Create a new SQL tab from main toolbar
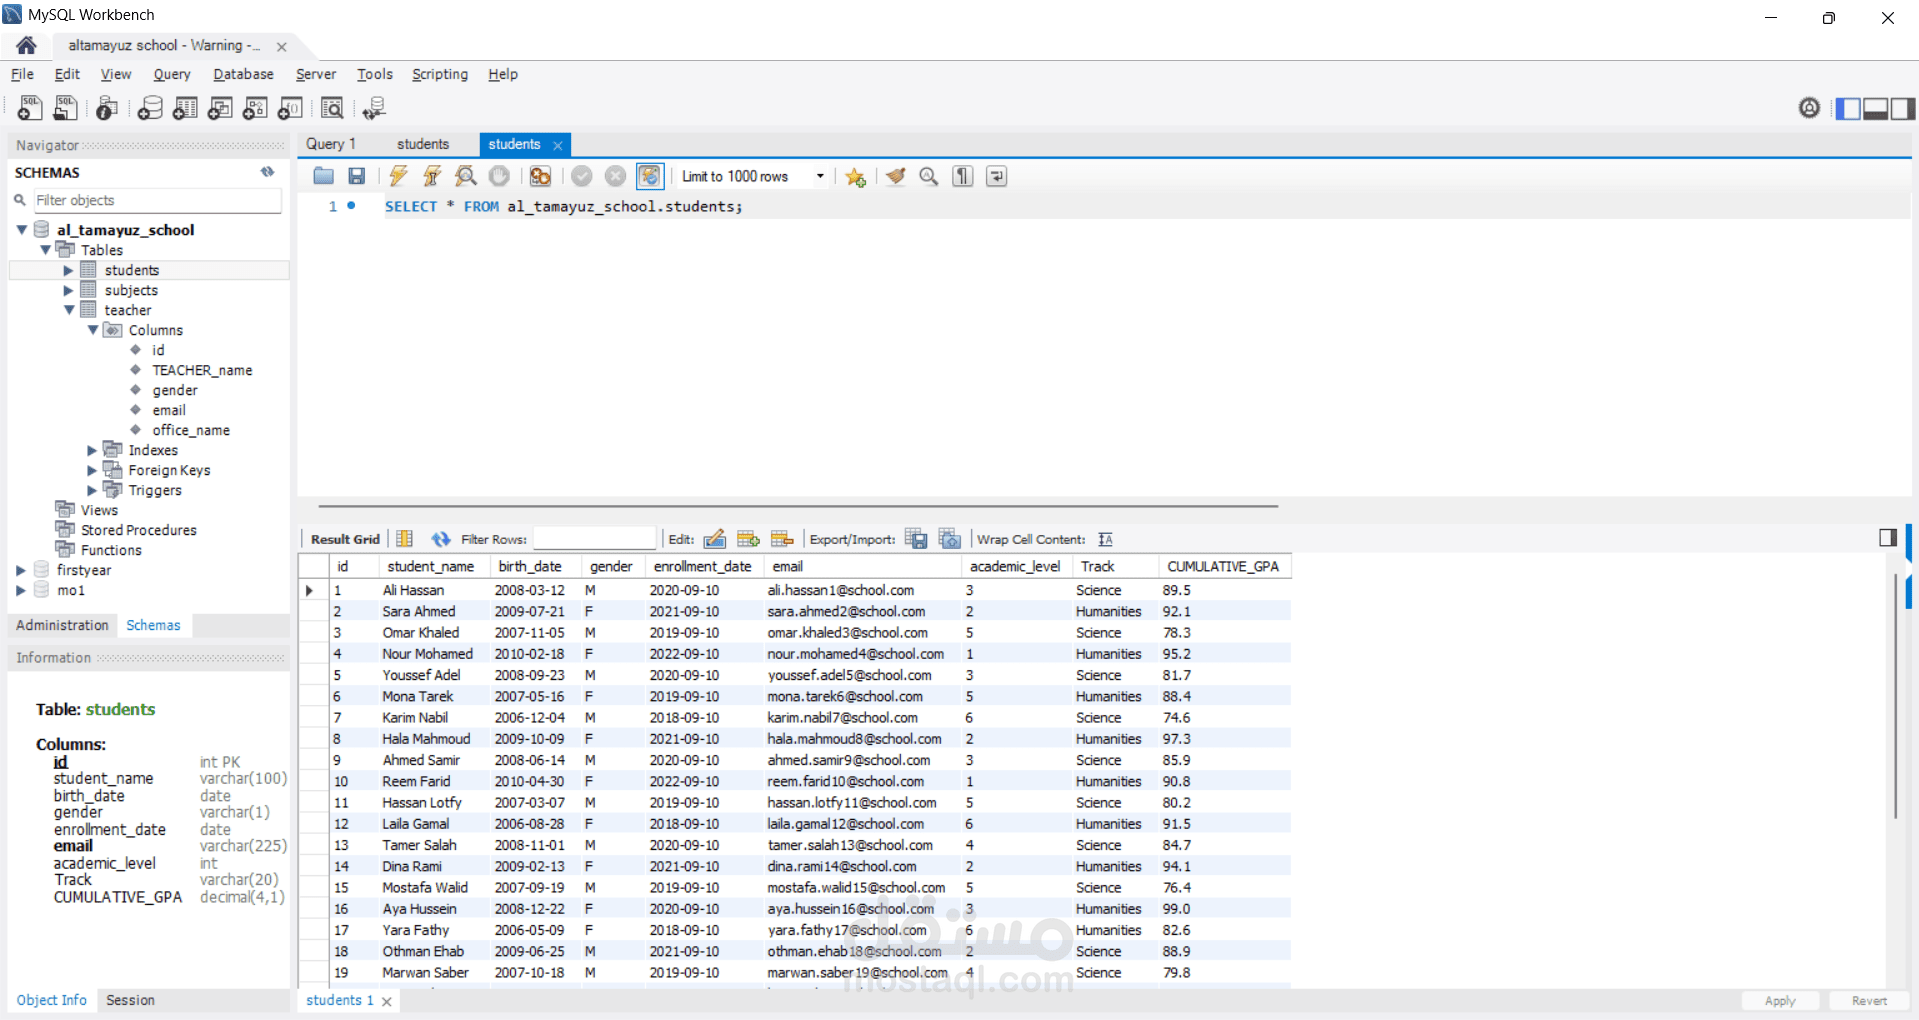Screen dimensions: 1919x1020 click(30, 108)
